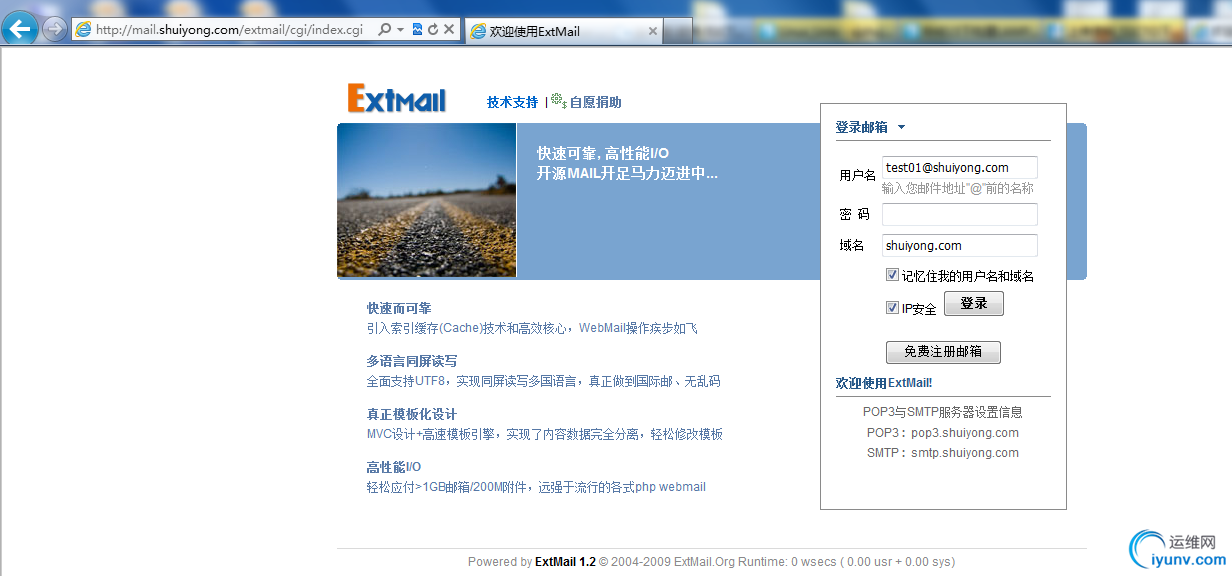Open the 自愿捐助 link
The width and height of the screenshot is (1232, 576).
click(595, 102)
